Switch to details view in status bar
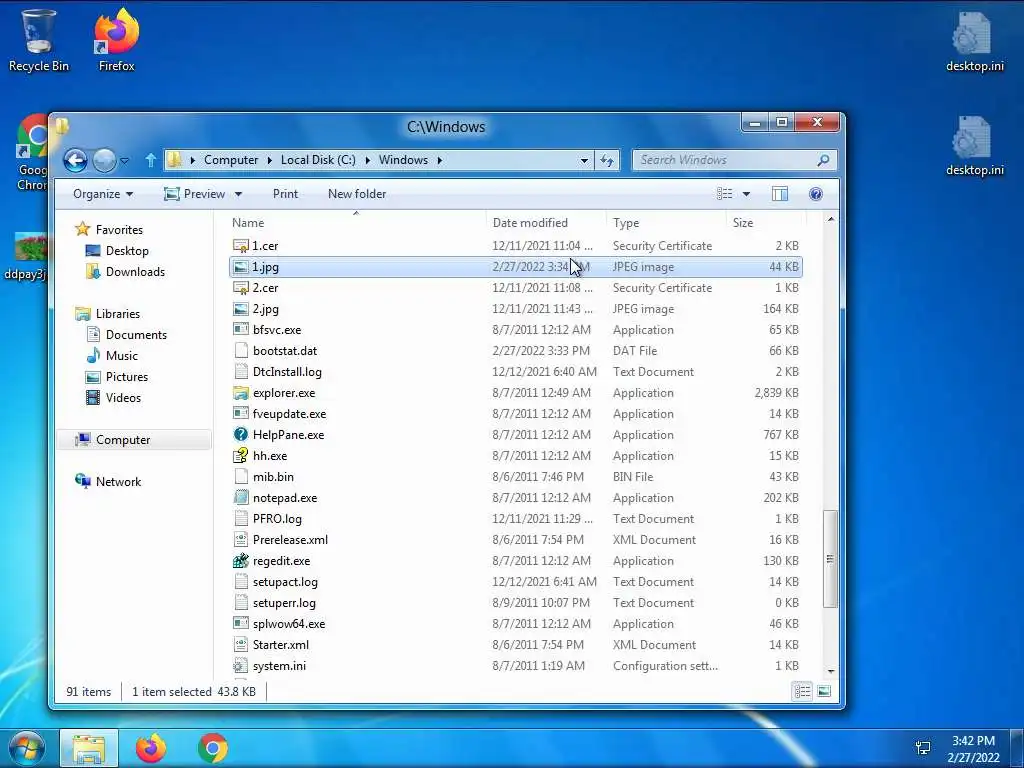Screen dimensions: 1024x768 (803, 691)
